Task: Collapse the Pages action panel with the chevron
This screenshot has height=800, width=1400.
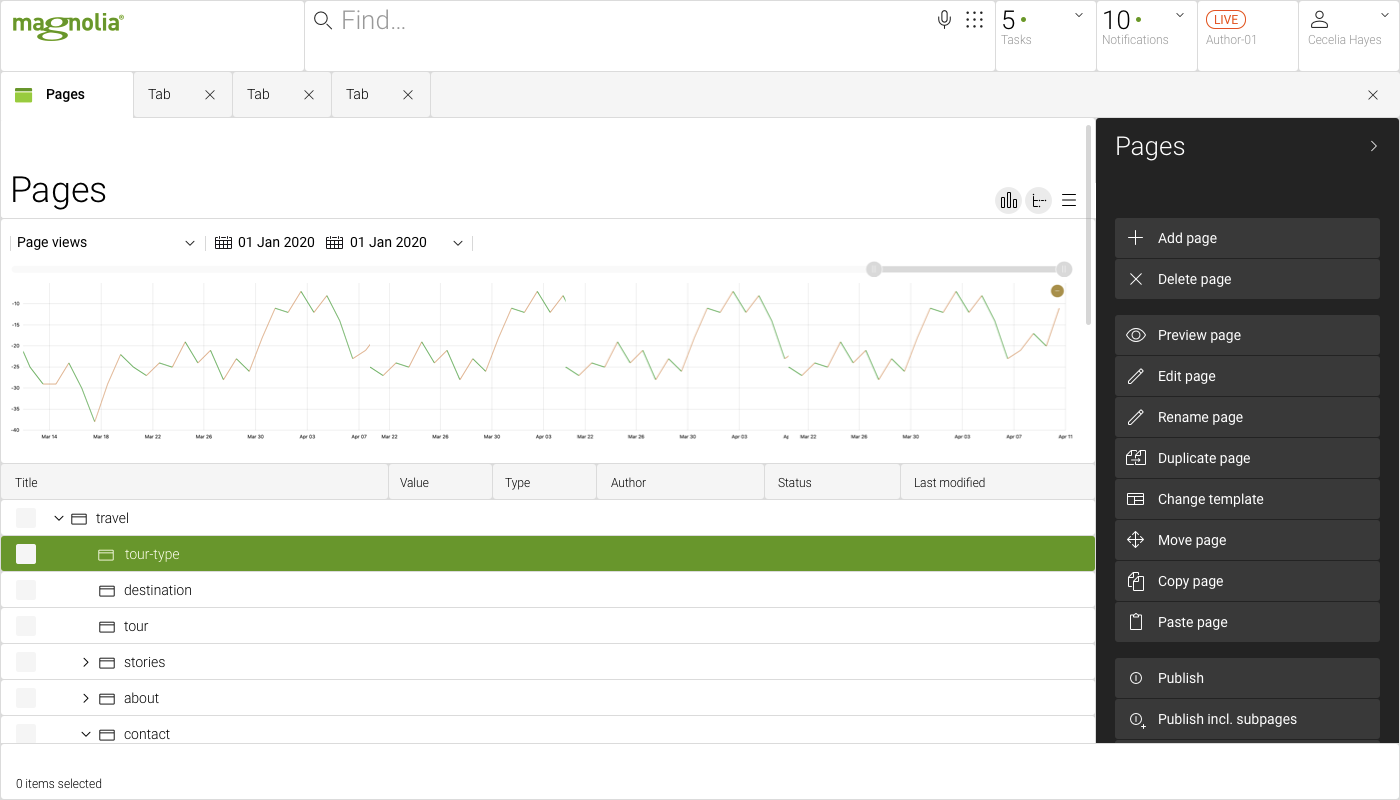Action: (1373, 145)
